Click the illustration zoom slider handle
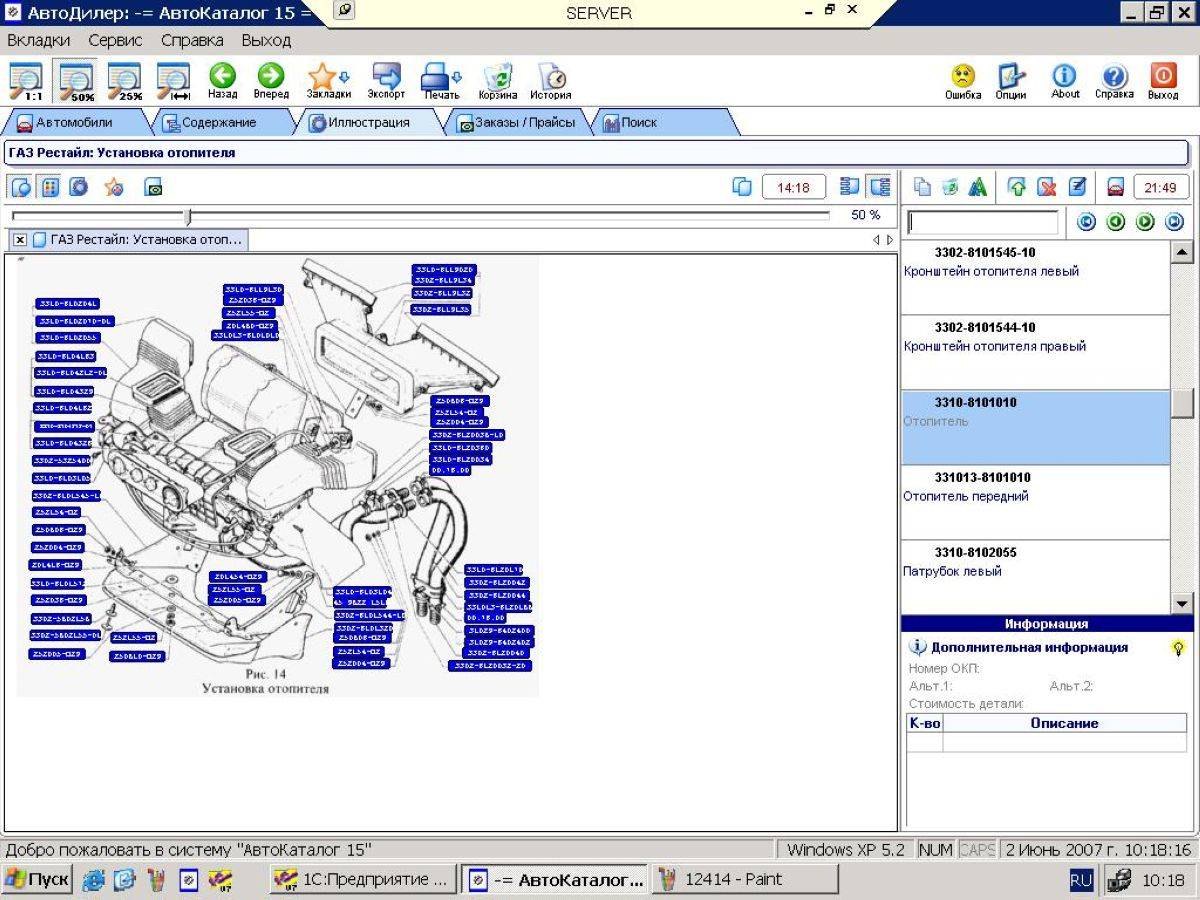Screen dimensions: 1200x900 pyautogui.click(x=188, y=216)
